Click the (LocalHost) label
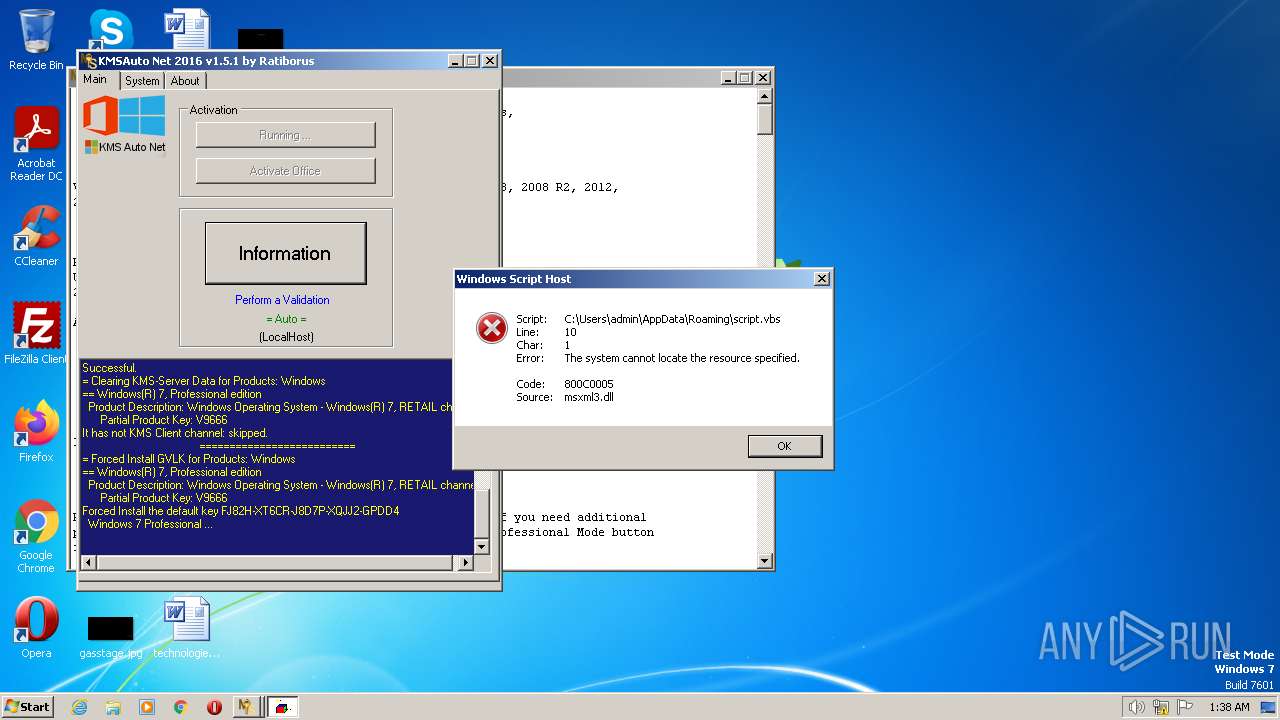Viewport: 1280px width, 720px height. click(x=286, y=337)
